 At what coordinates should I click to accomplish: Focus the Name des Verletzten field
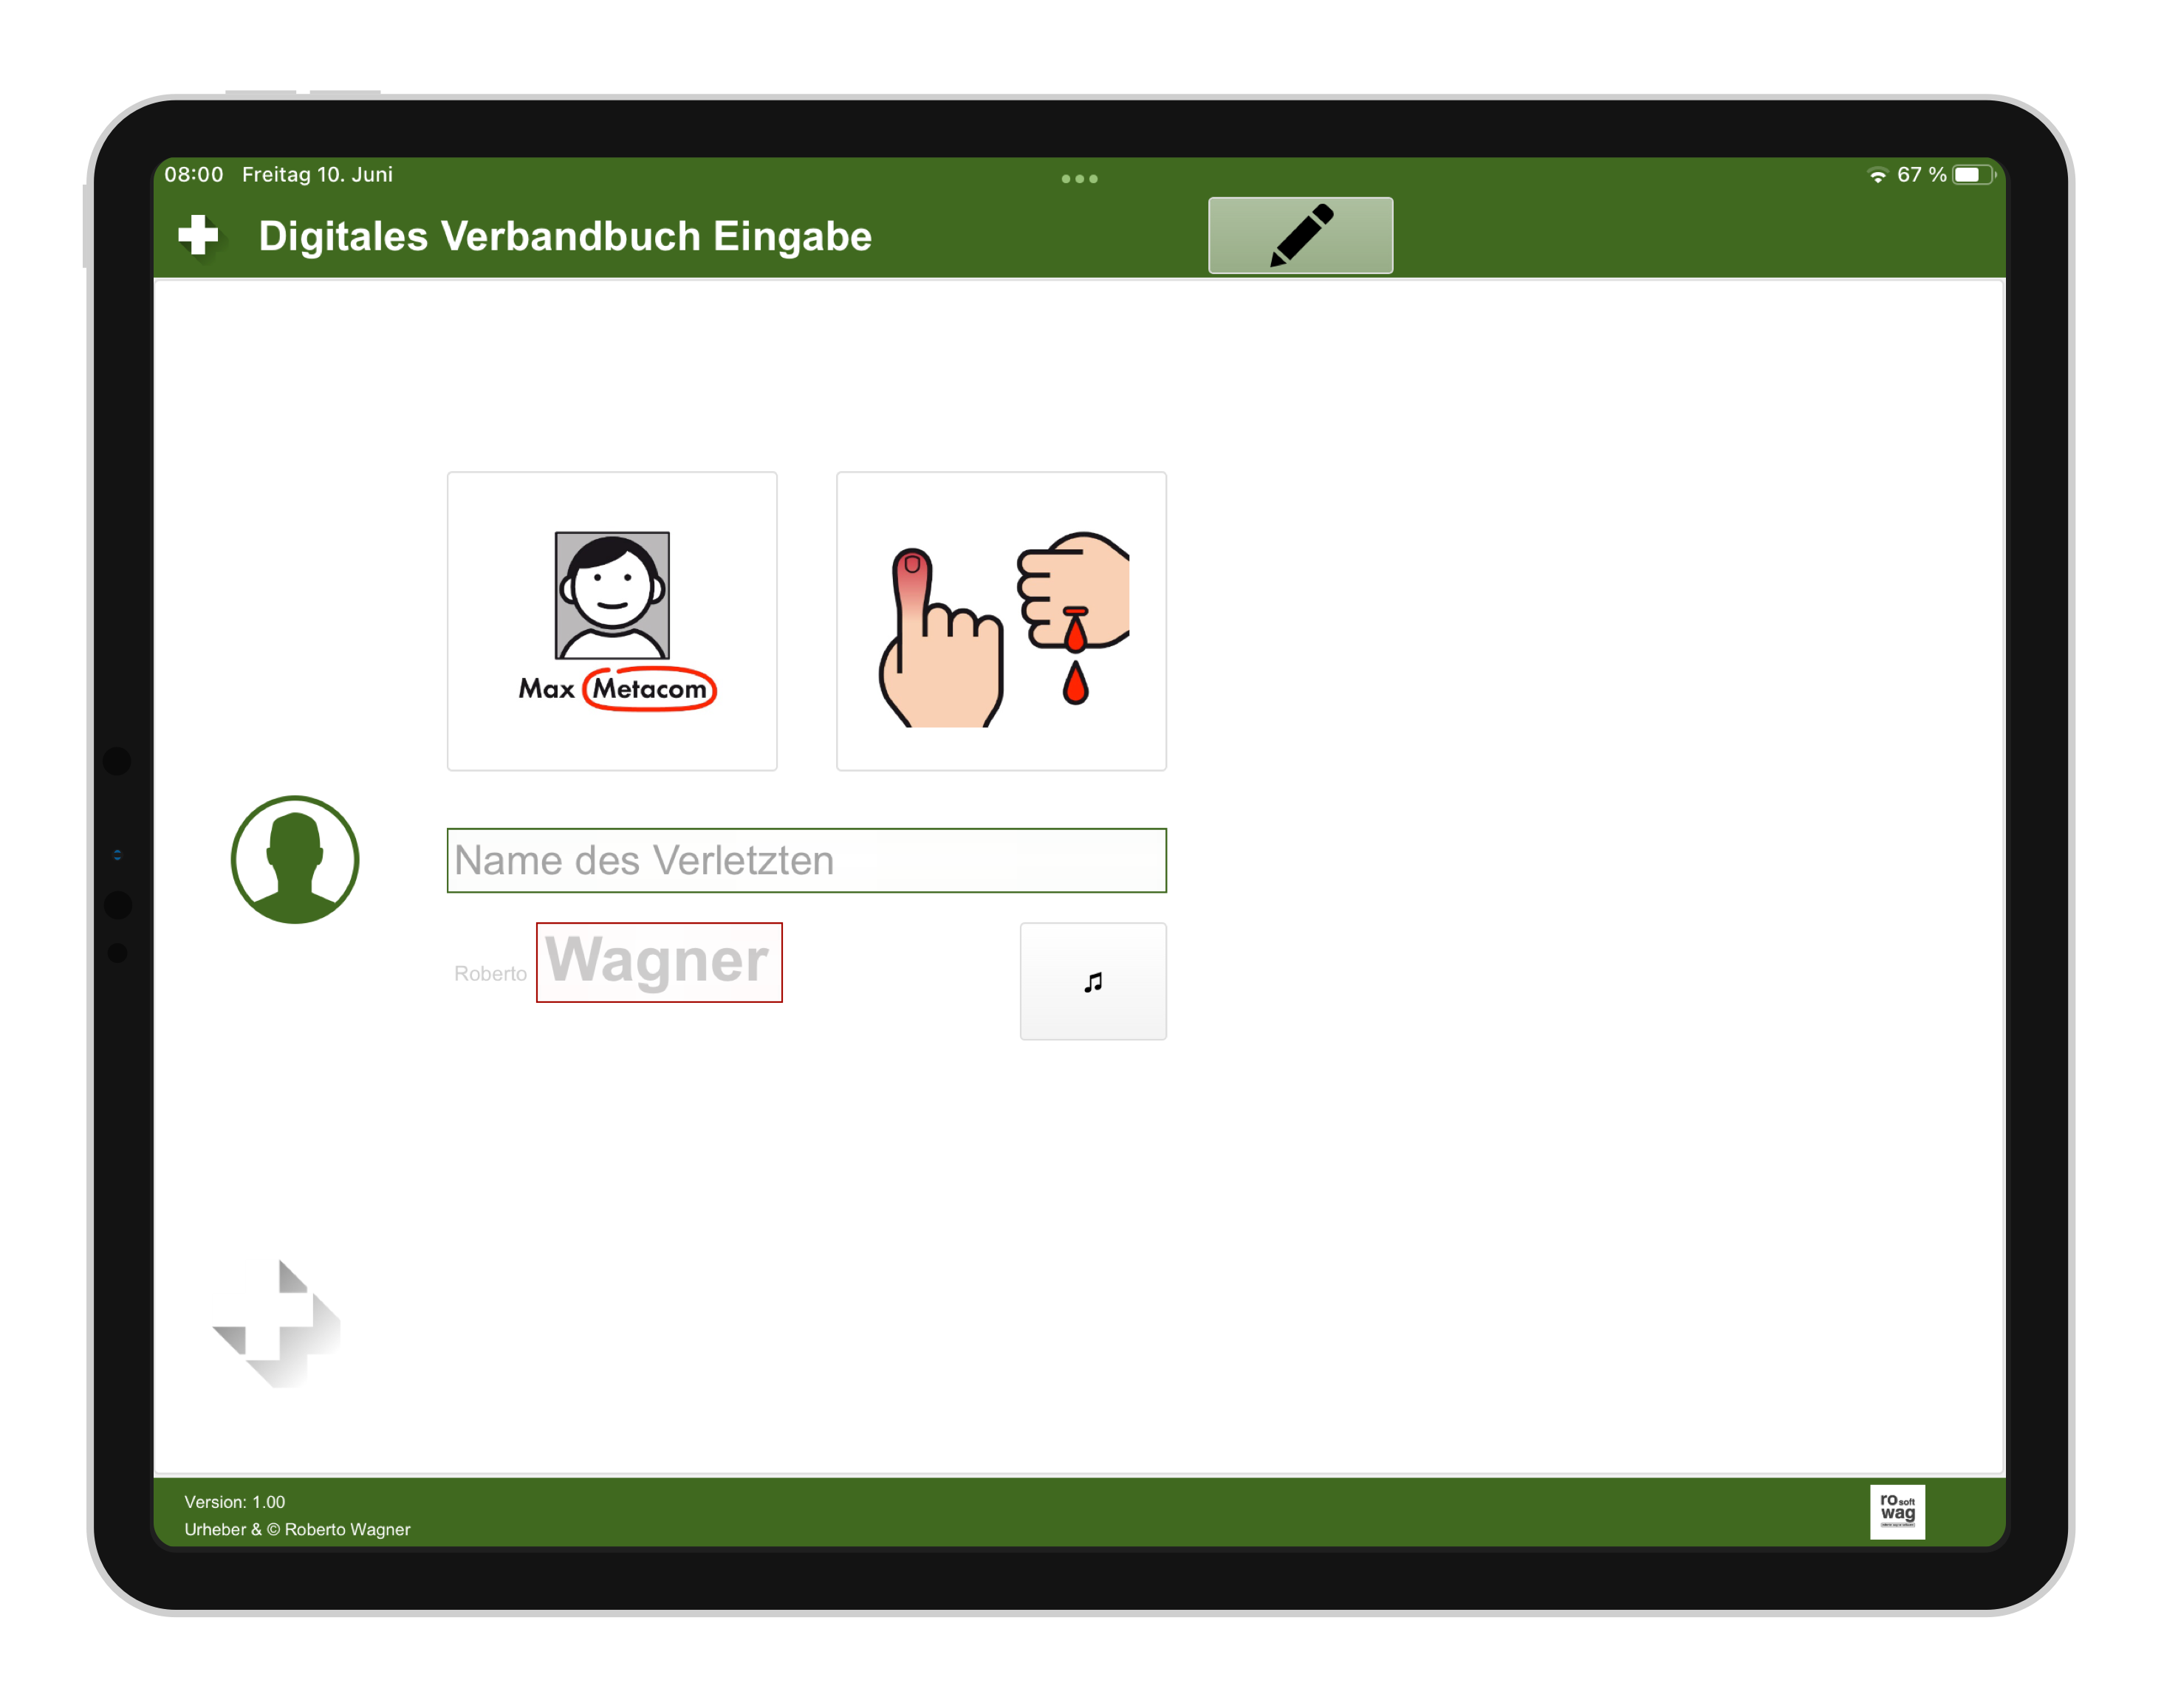[x=806, y=860]
